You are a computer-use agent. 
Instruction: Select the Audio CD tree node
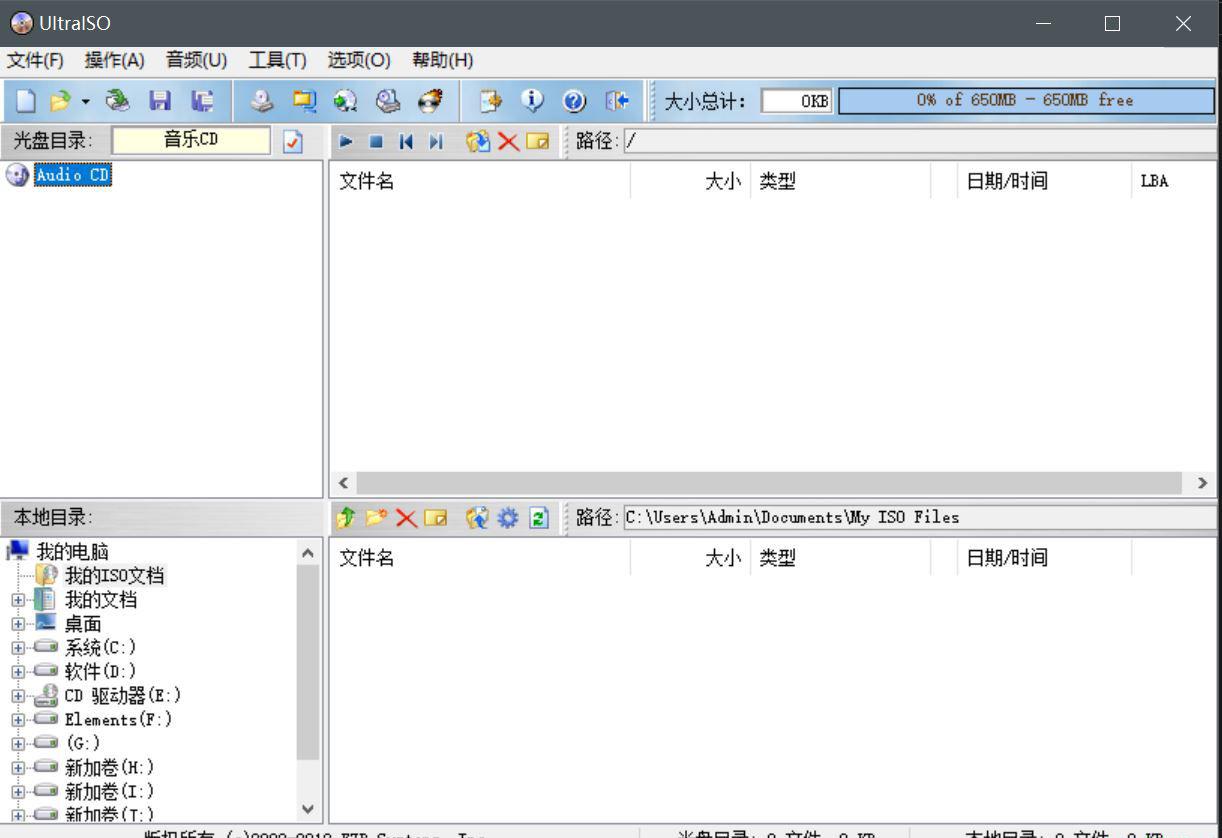72,175
